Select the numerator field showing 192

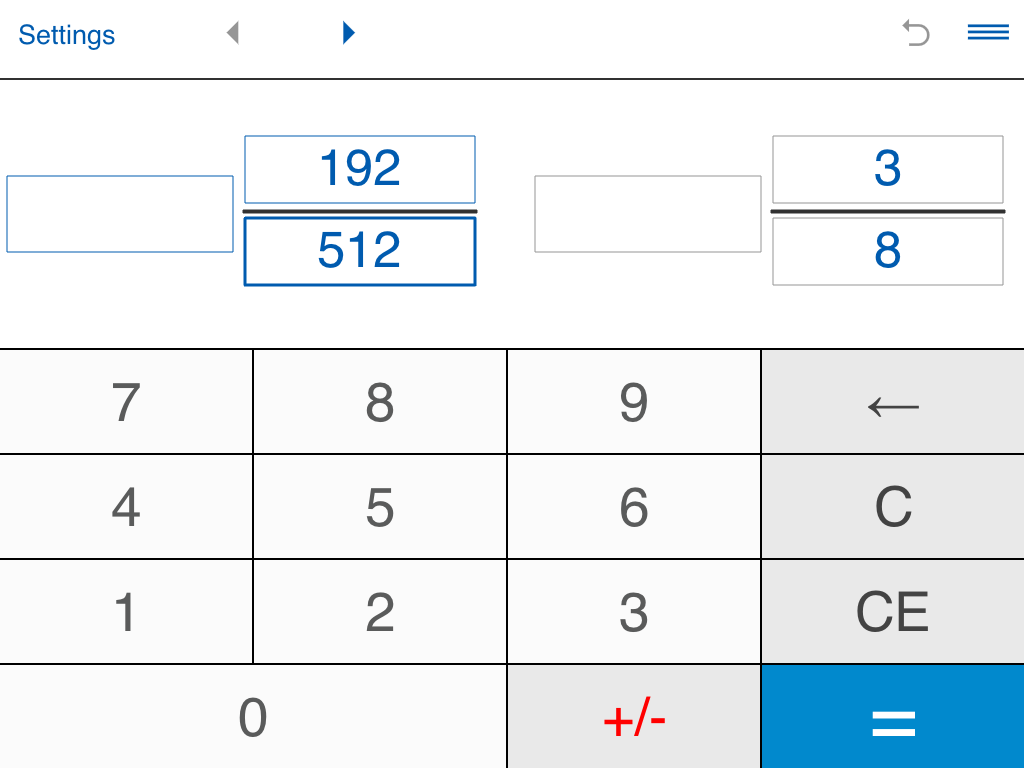click(x=360, y=169)
